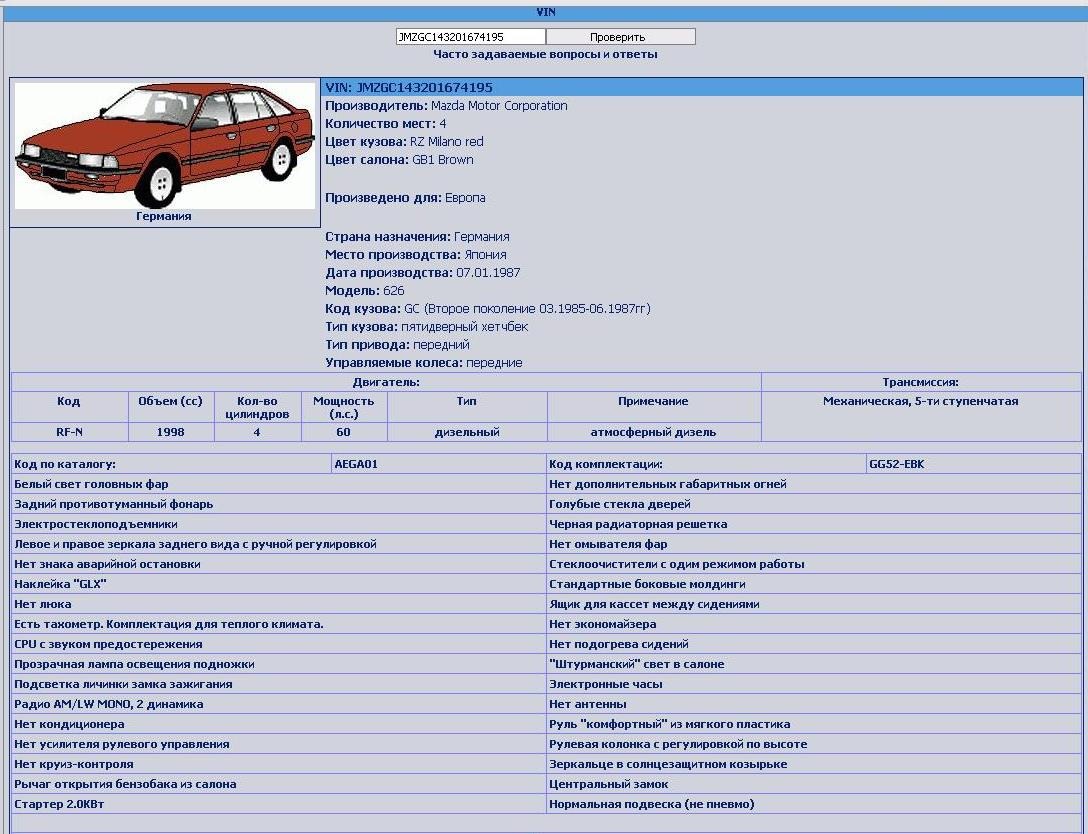Click the Проверить button

point(620,37)
